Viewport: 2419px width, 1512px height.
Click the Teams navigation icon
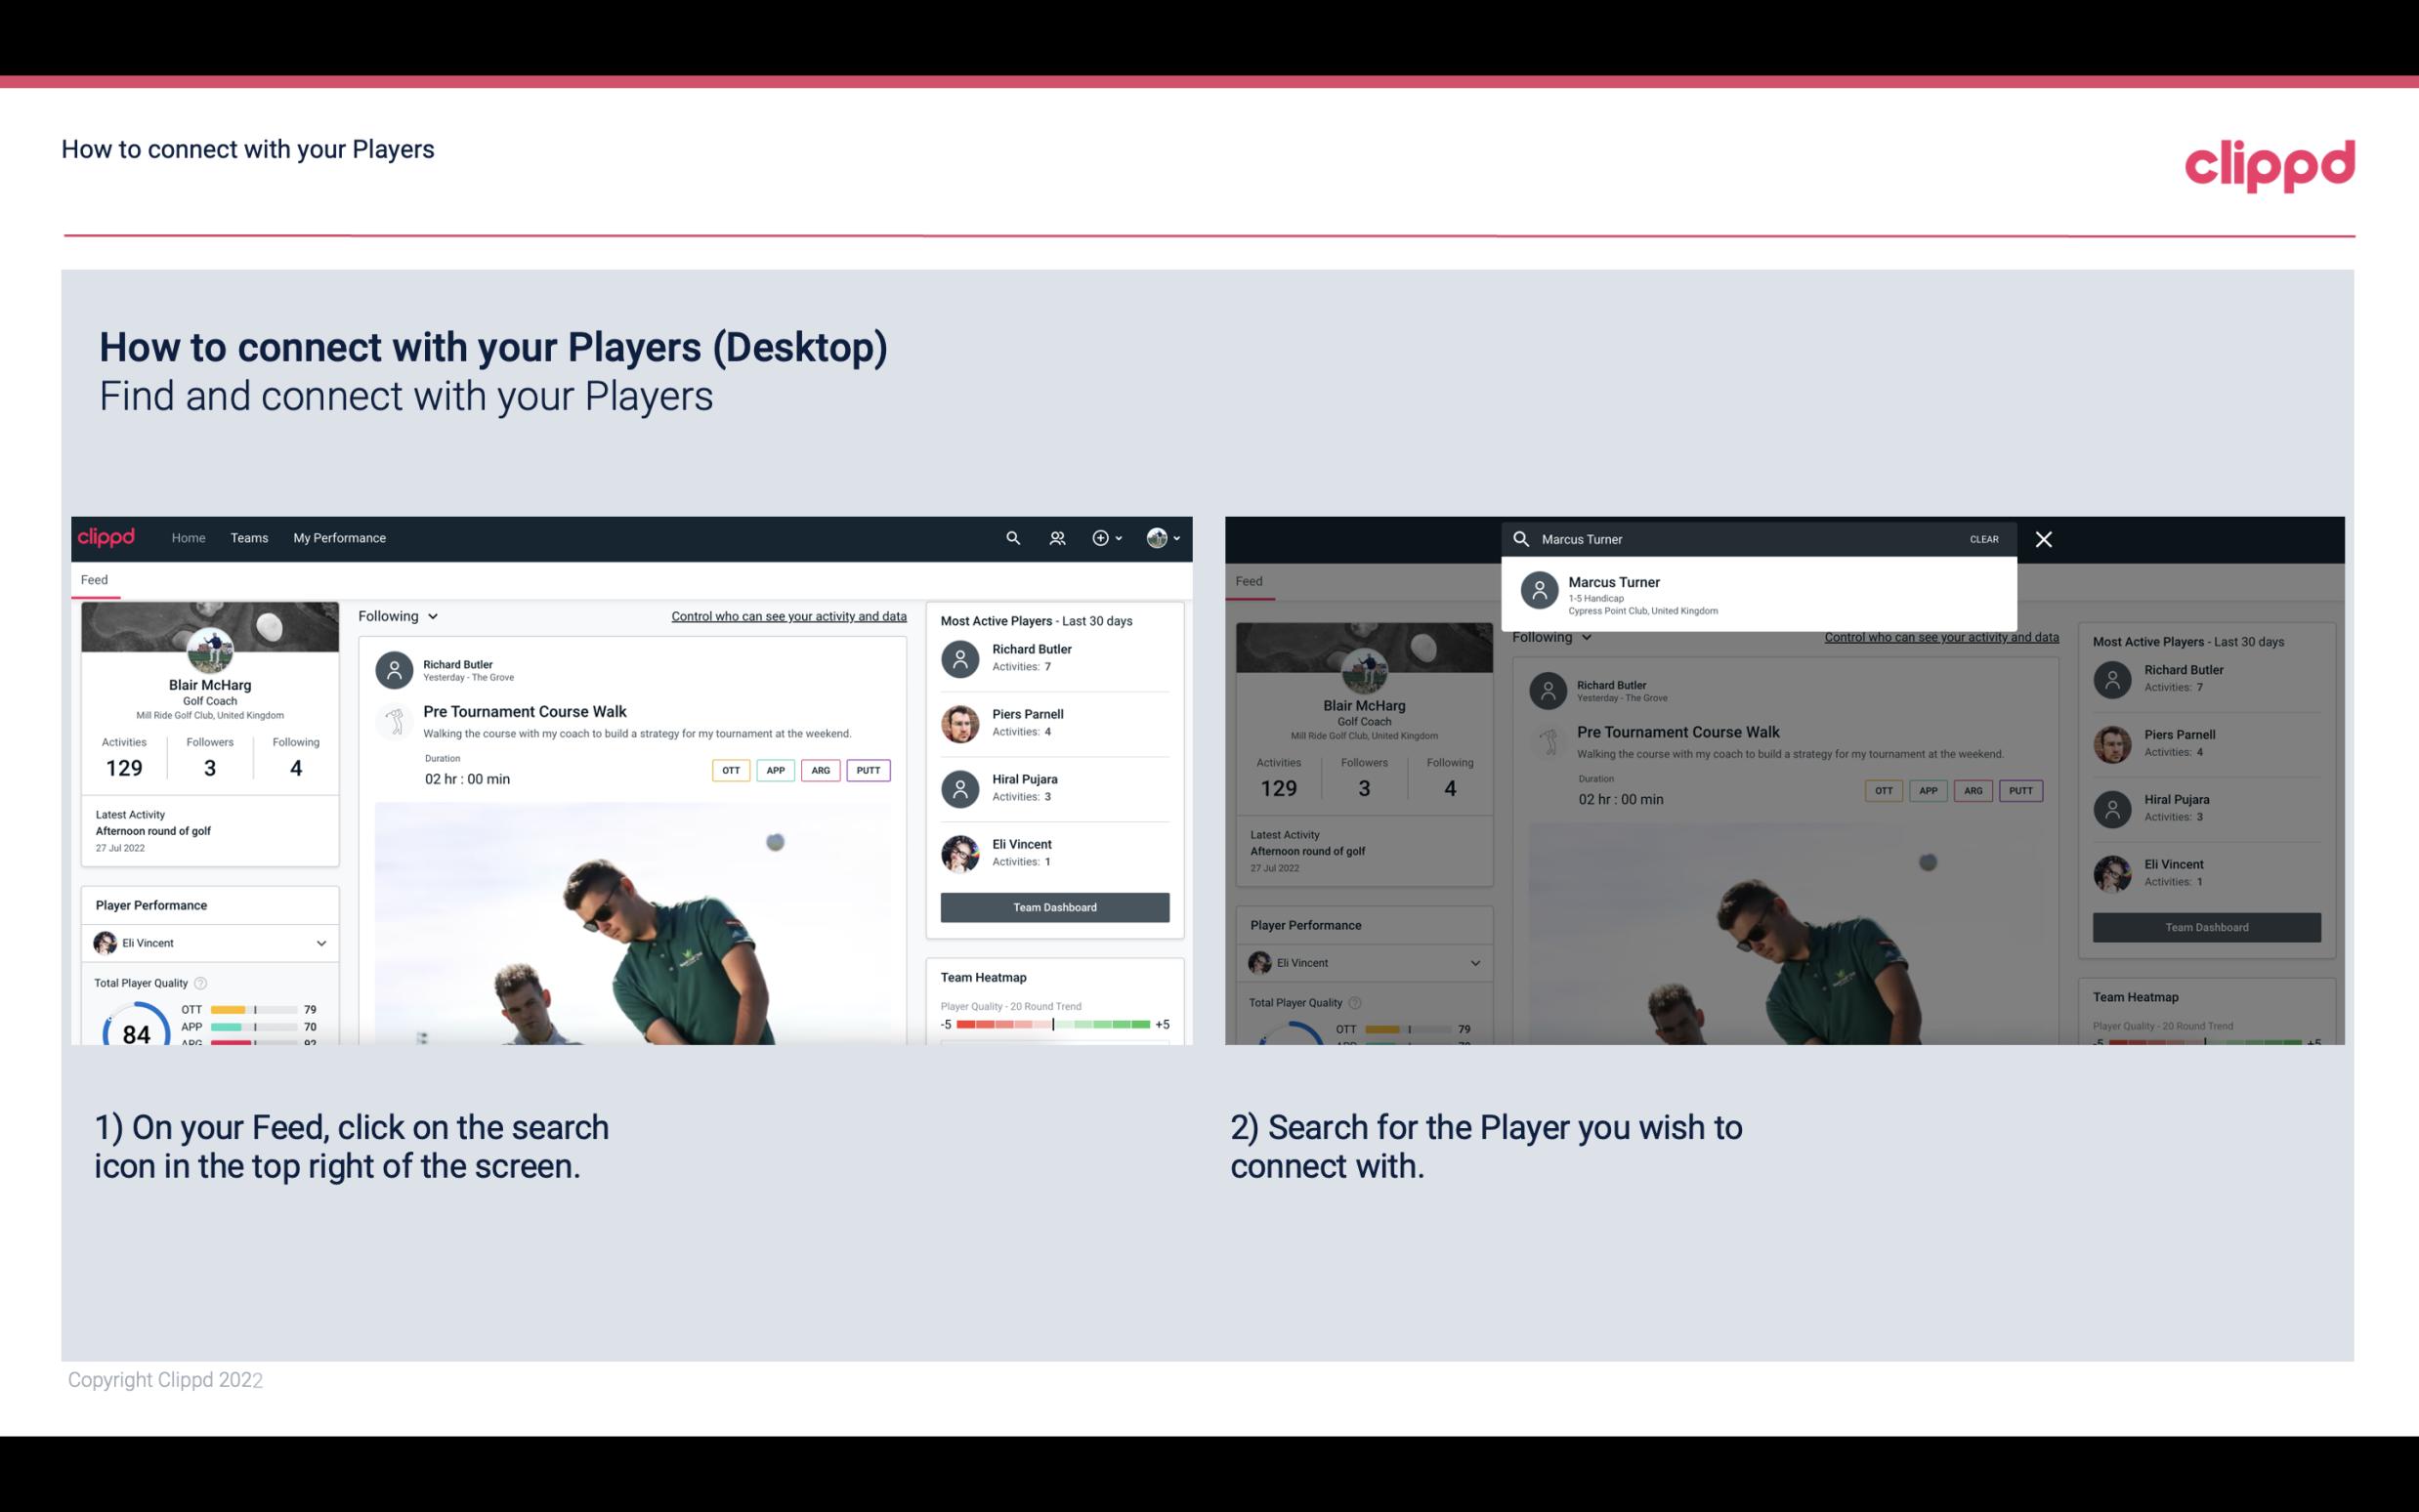pos(249,536)
